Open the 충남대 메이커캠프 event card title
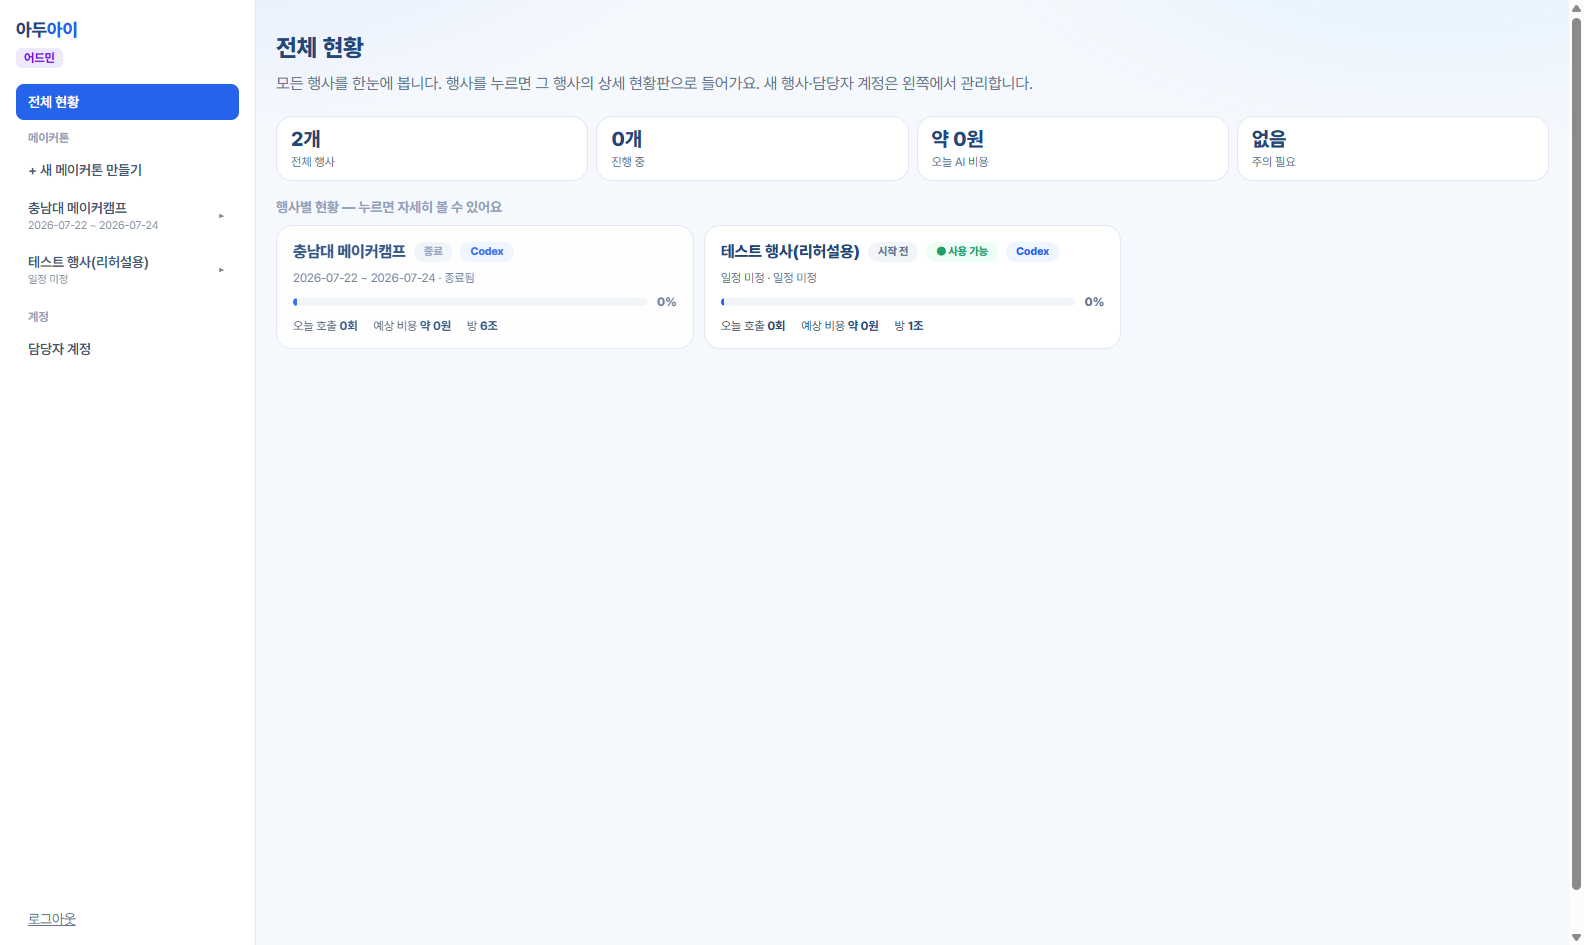This screenshot has height=945, width=1584. [349, 251]
